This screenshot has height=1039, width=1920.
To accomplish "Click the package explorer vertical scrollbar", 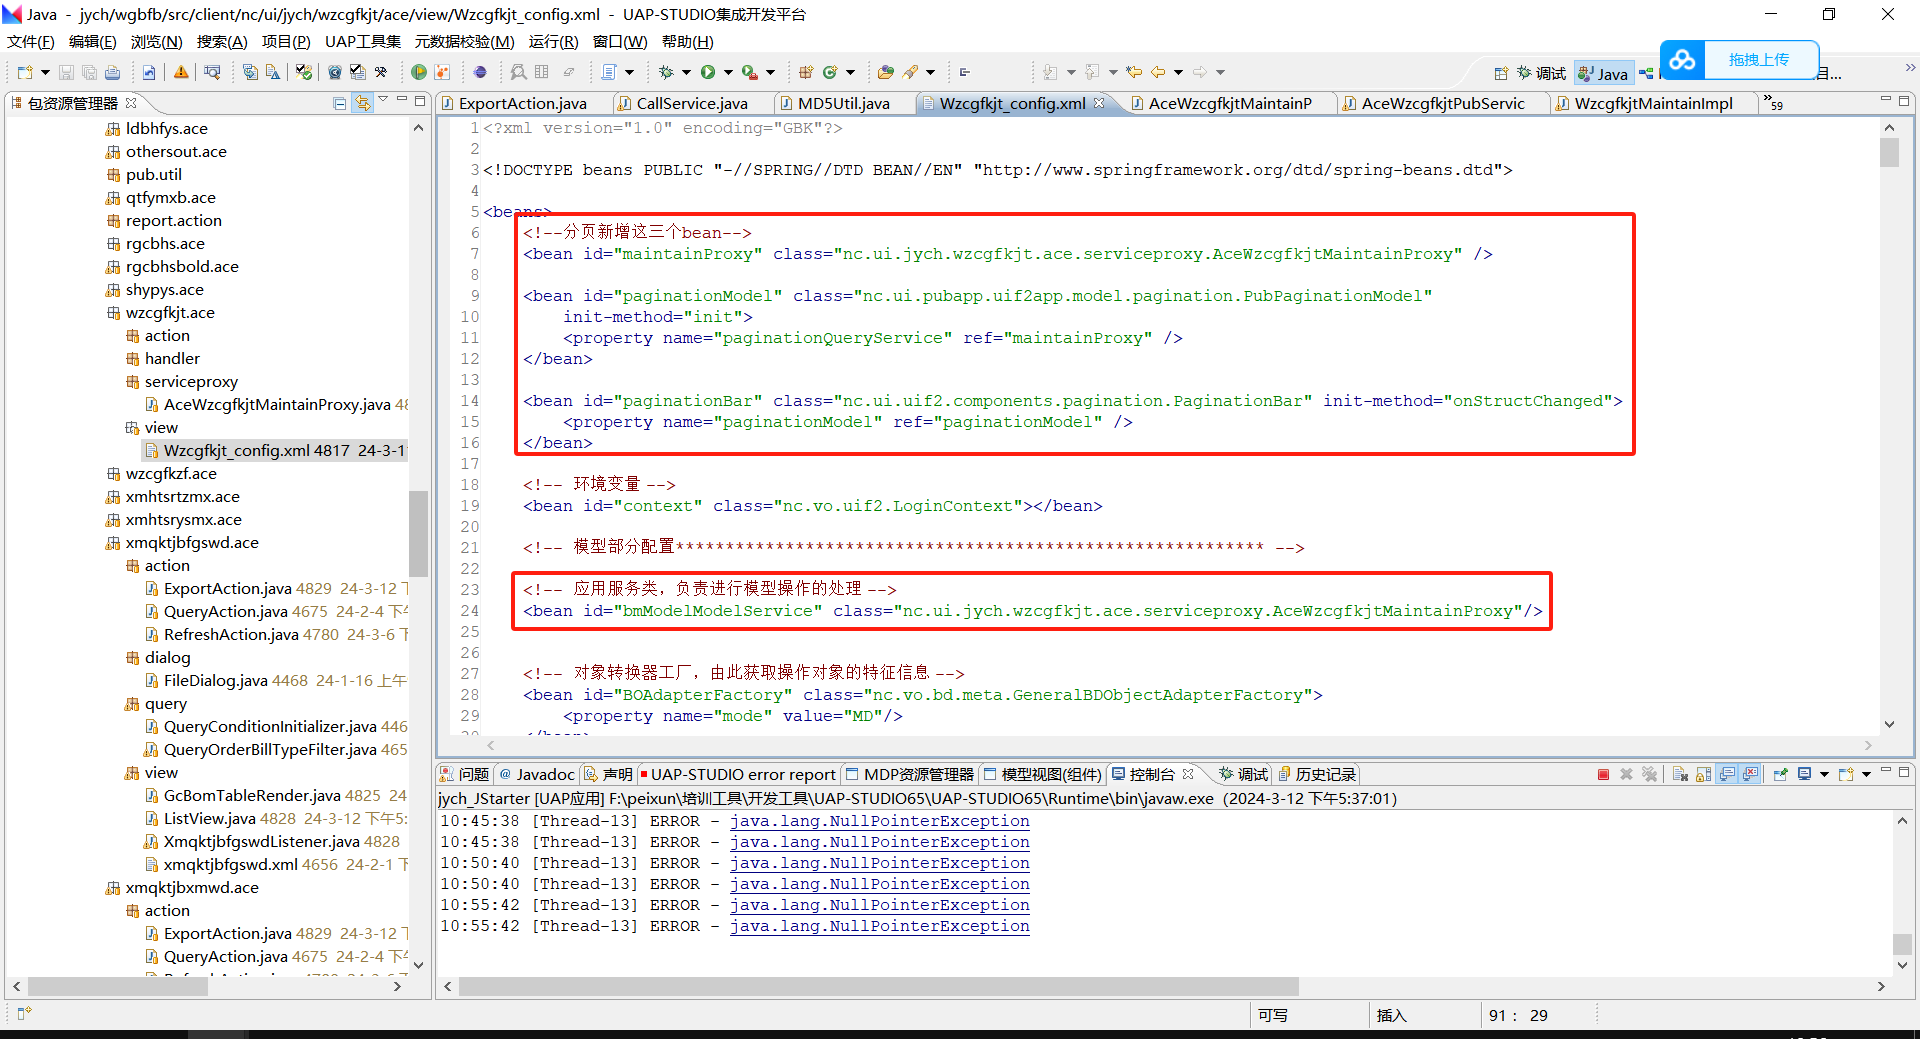I will point(418,533).
